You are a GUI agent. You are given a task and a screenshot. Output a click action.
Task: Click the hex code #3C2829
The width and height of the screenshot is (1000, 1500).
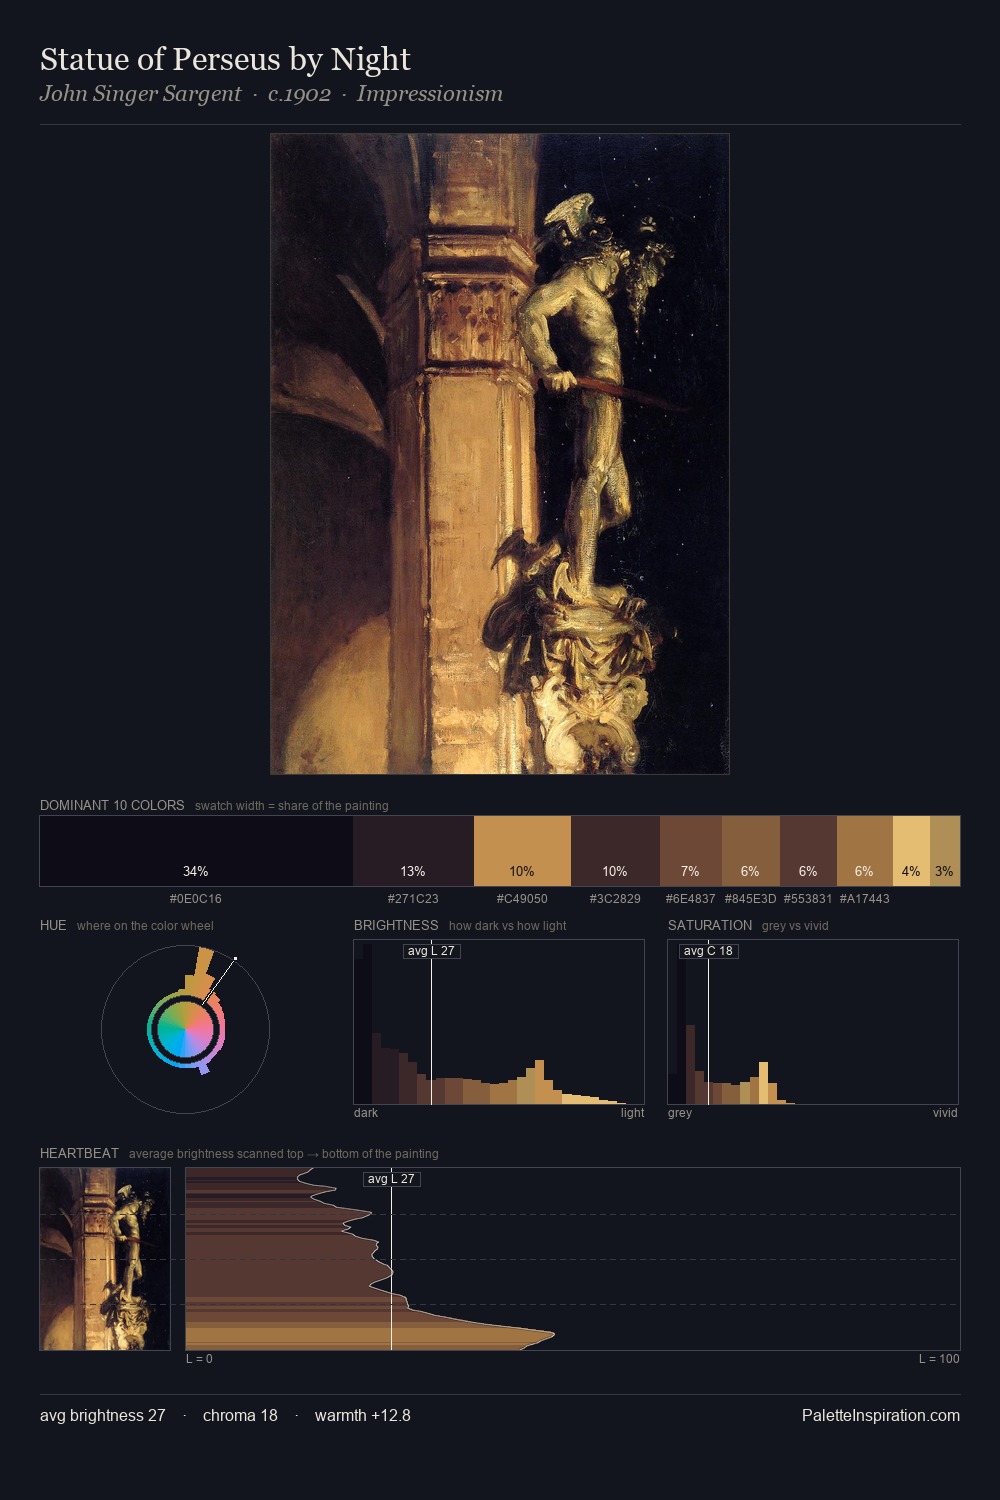click(x=615, y=899)
